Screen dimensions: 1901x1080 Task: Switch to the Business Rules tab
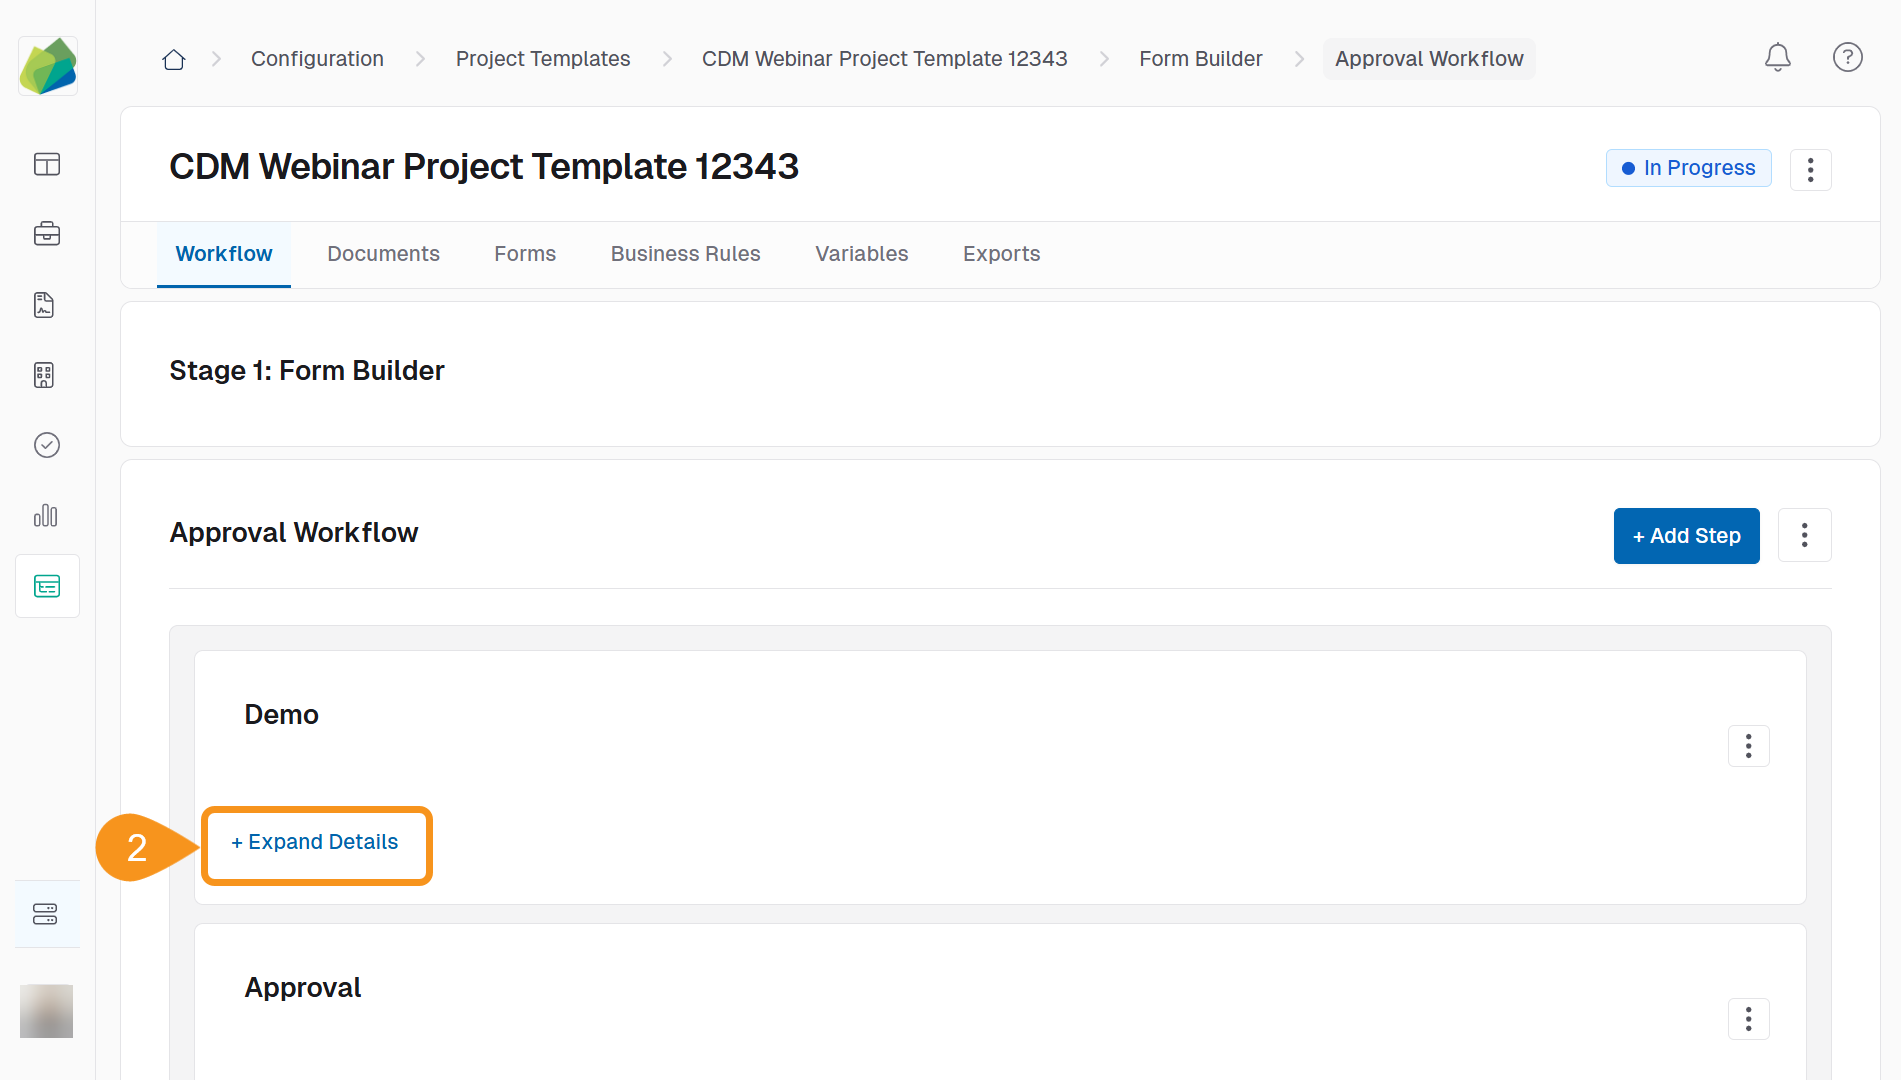685,254
